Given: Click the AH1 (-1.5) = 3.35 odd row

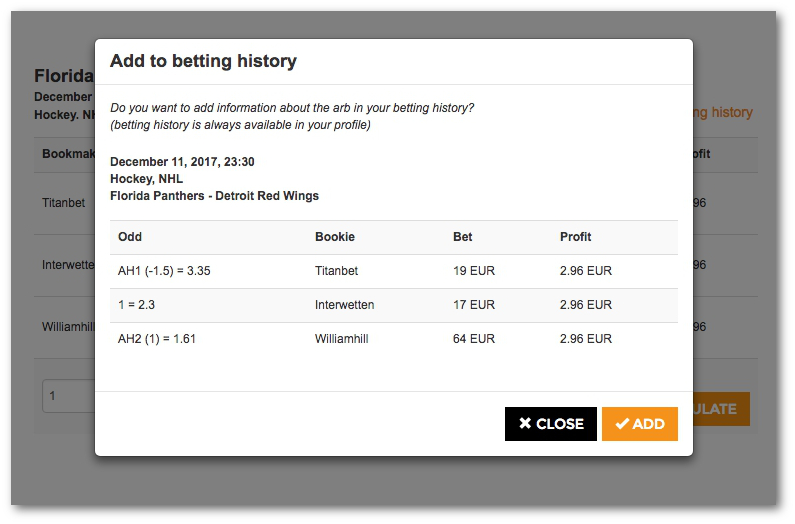Looking at the screenshot, I should 394,271.
